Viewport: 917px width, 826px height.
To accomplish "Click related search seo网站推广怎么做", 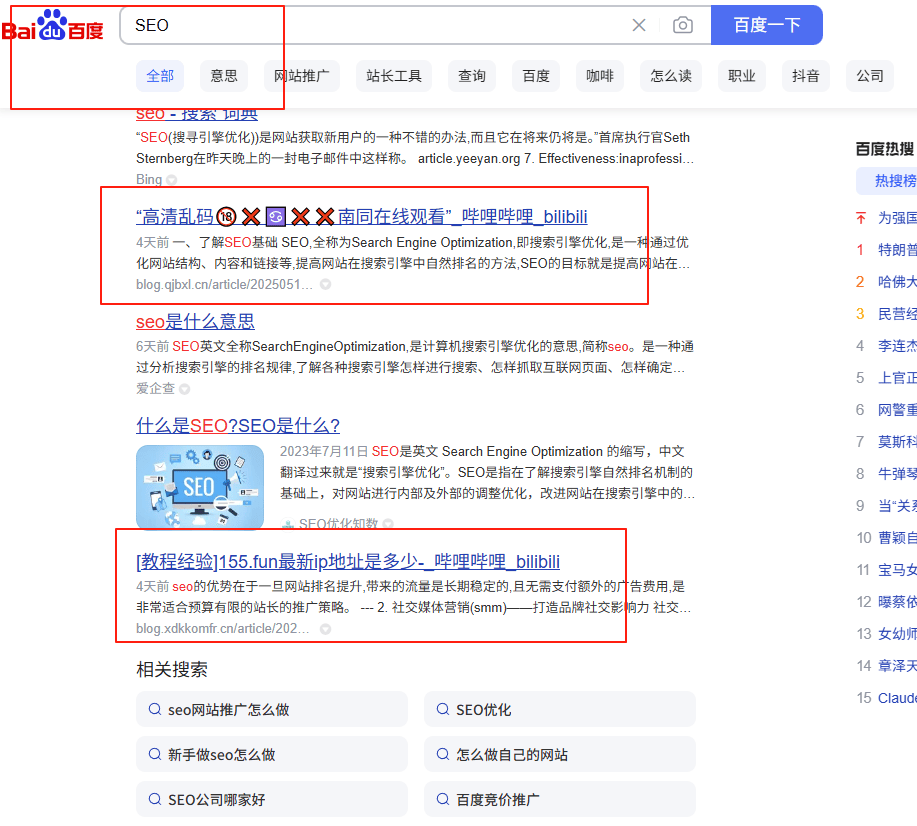I will pyautogui.click(x=272, y=710).
